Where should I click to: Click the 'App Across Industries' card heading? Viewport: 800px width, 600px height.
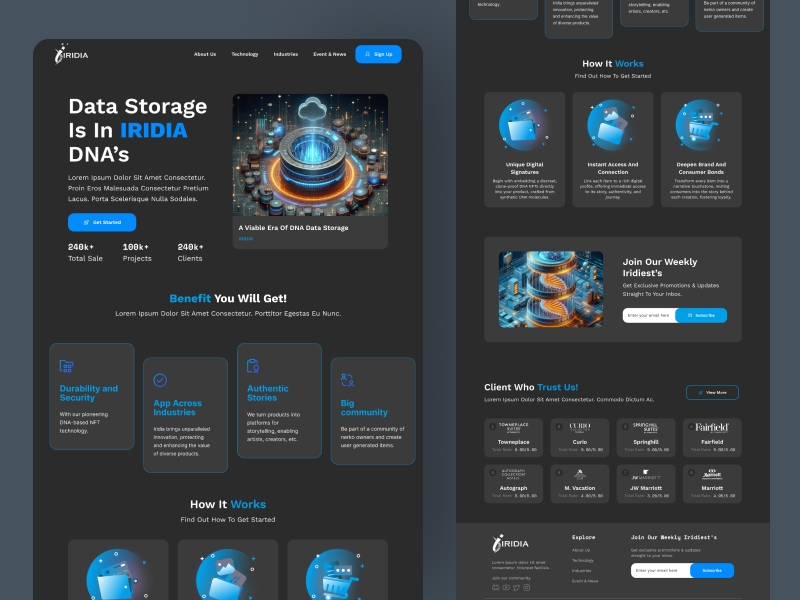pos(178,408)
